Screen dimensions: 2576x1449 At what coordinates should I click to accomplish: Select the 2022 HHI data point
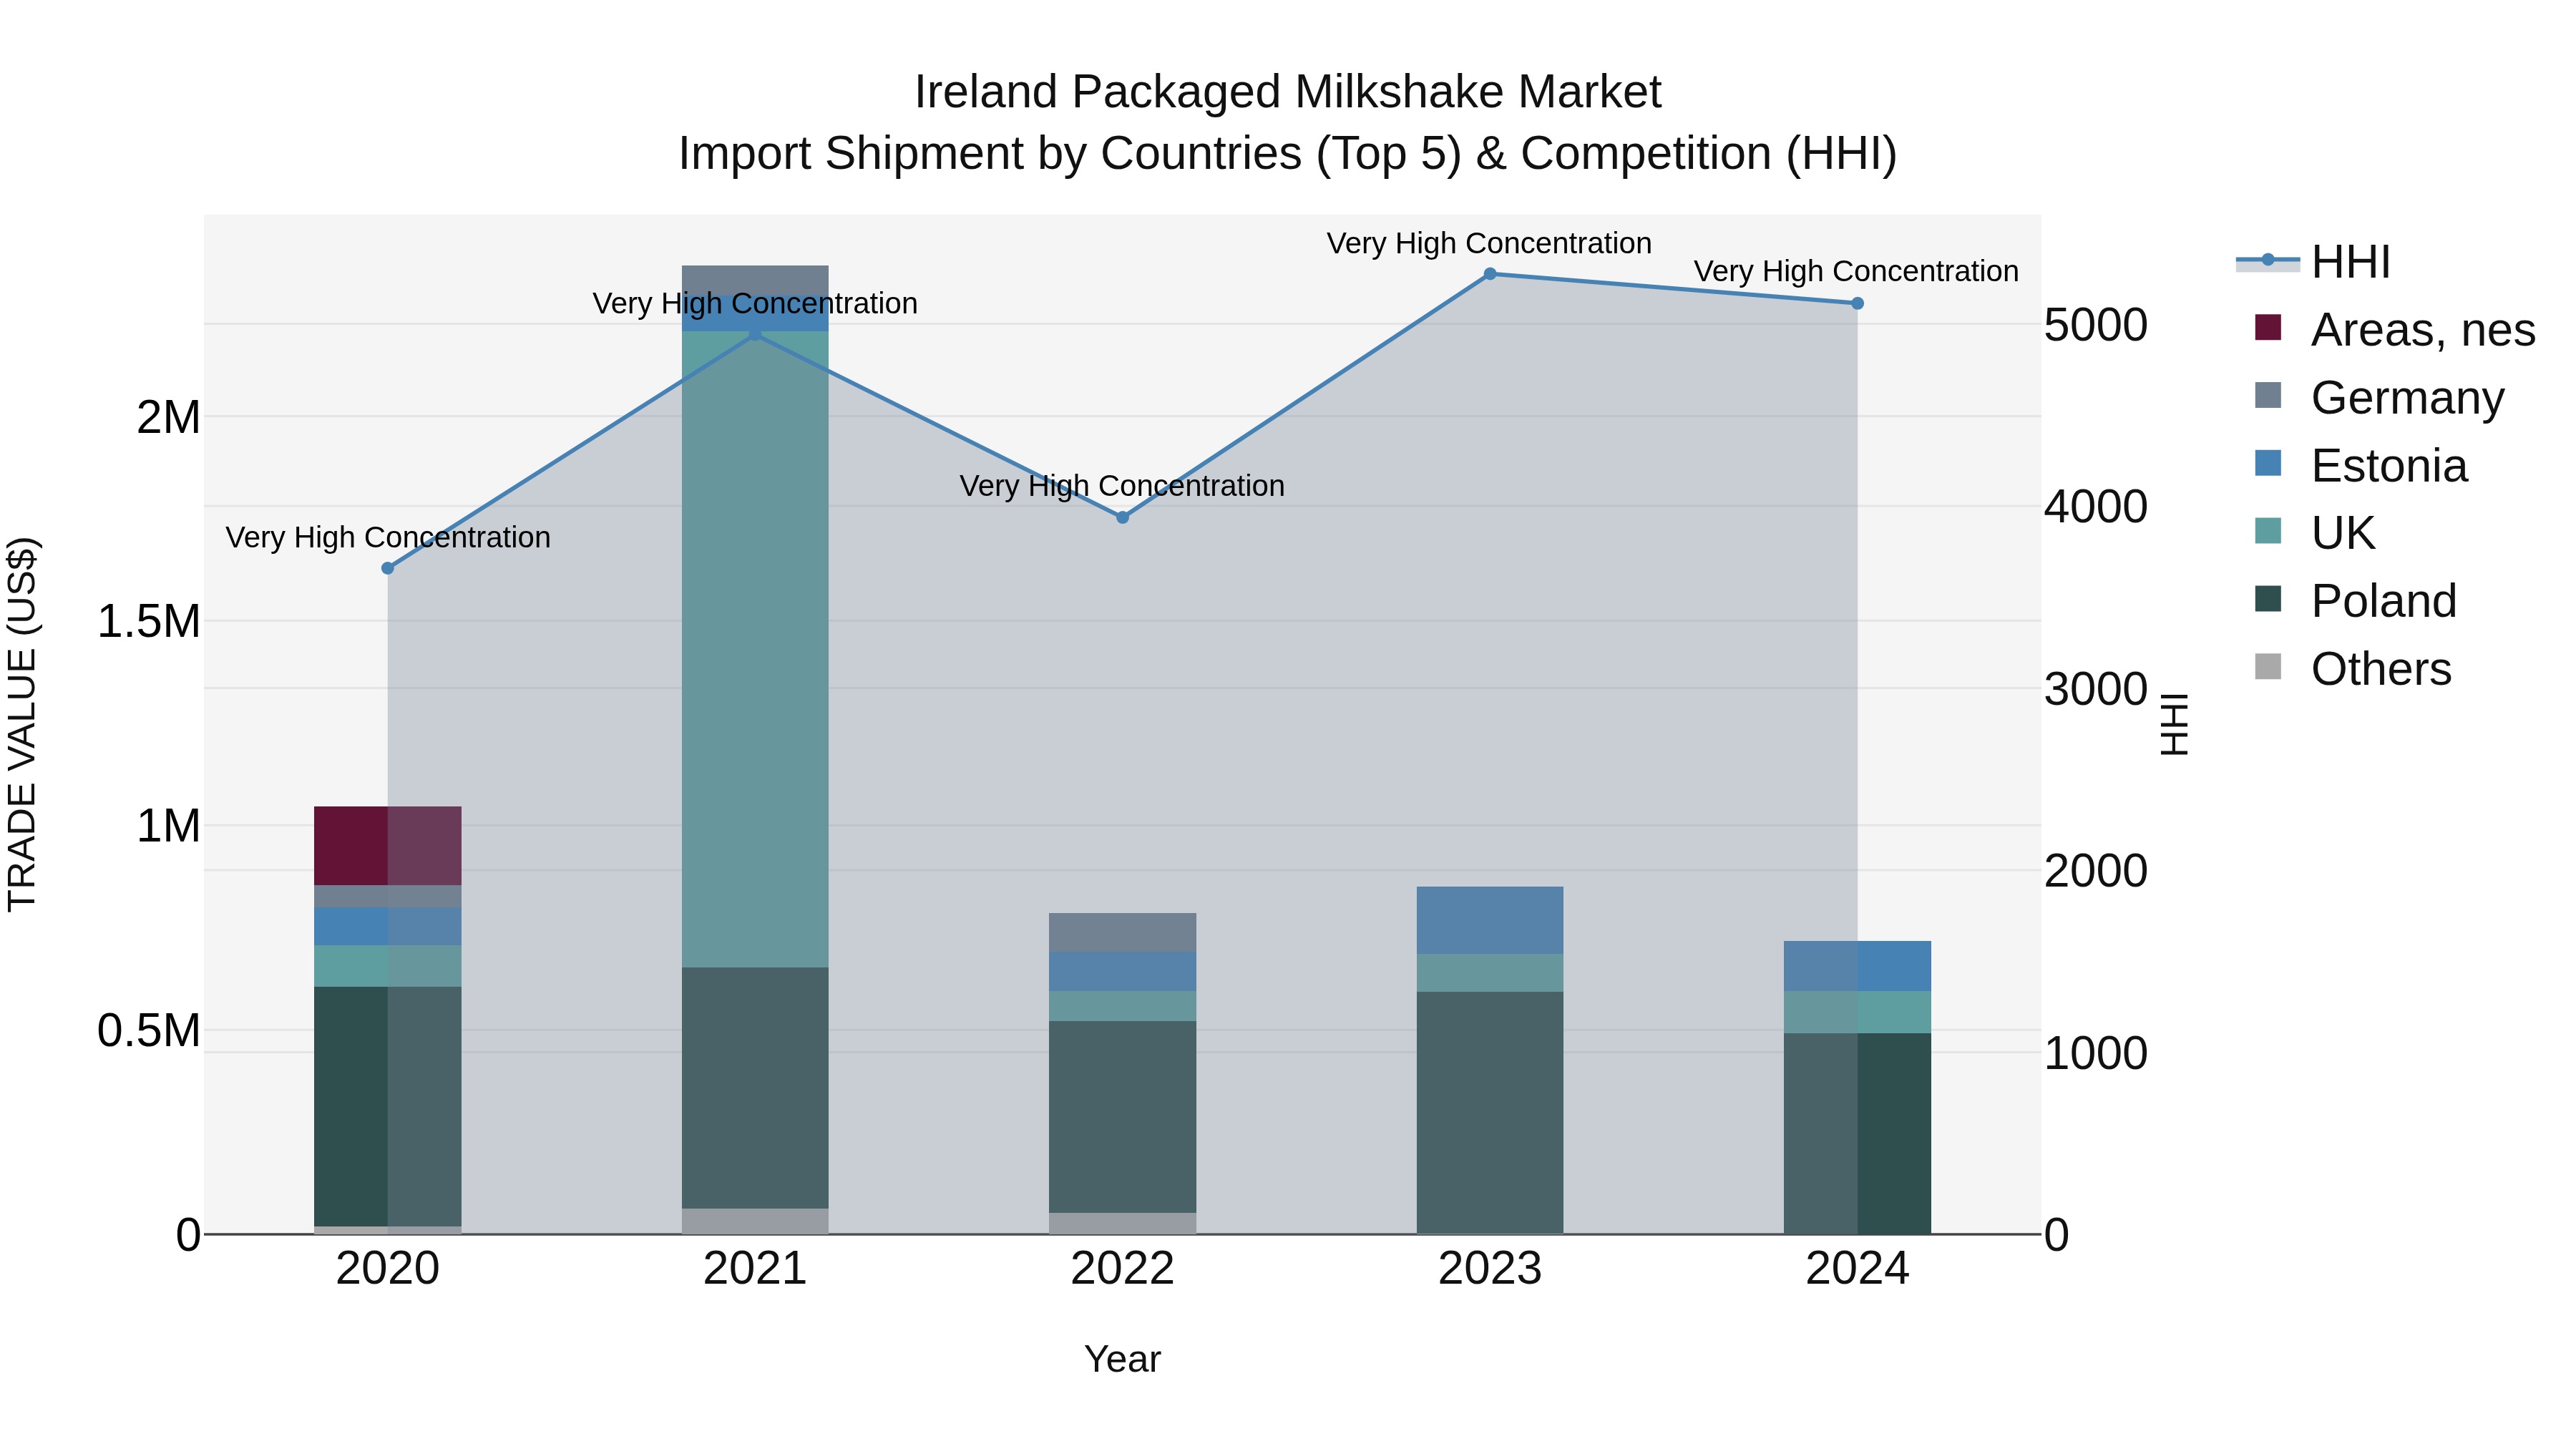coord(1122,517)
